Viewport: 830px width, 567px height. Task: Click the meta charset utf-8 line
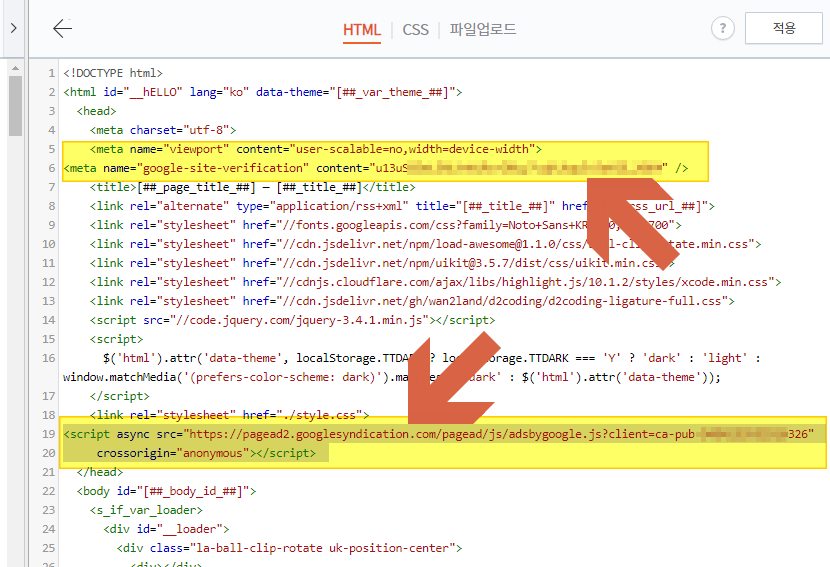[x=163, y=130]
